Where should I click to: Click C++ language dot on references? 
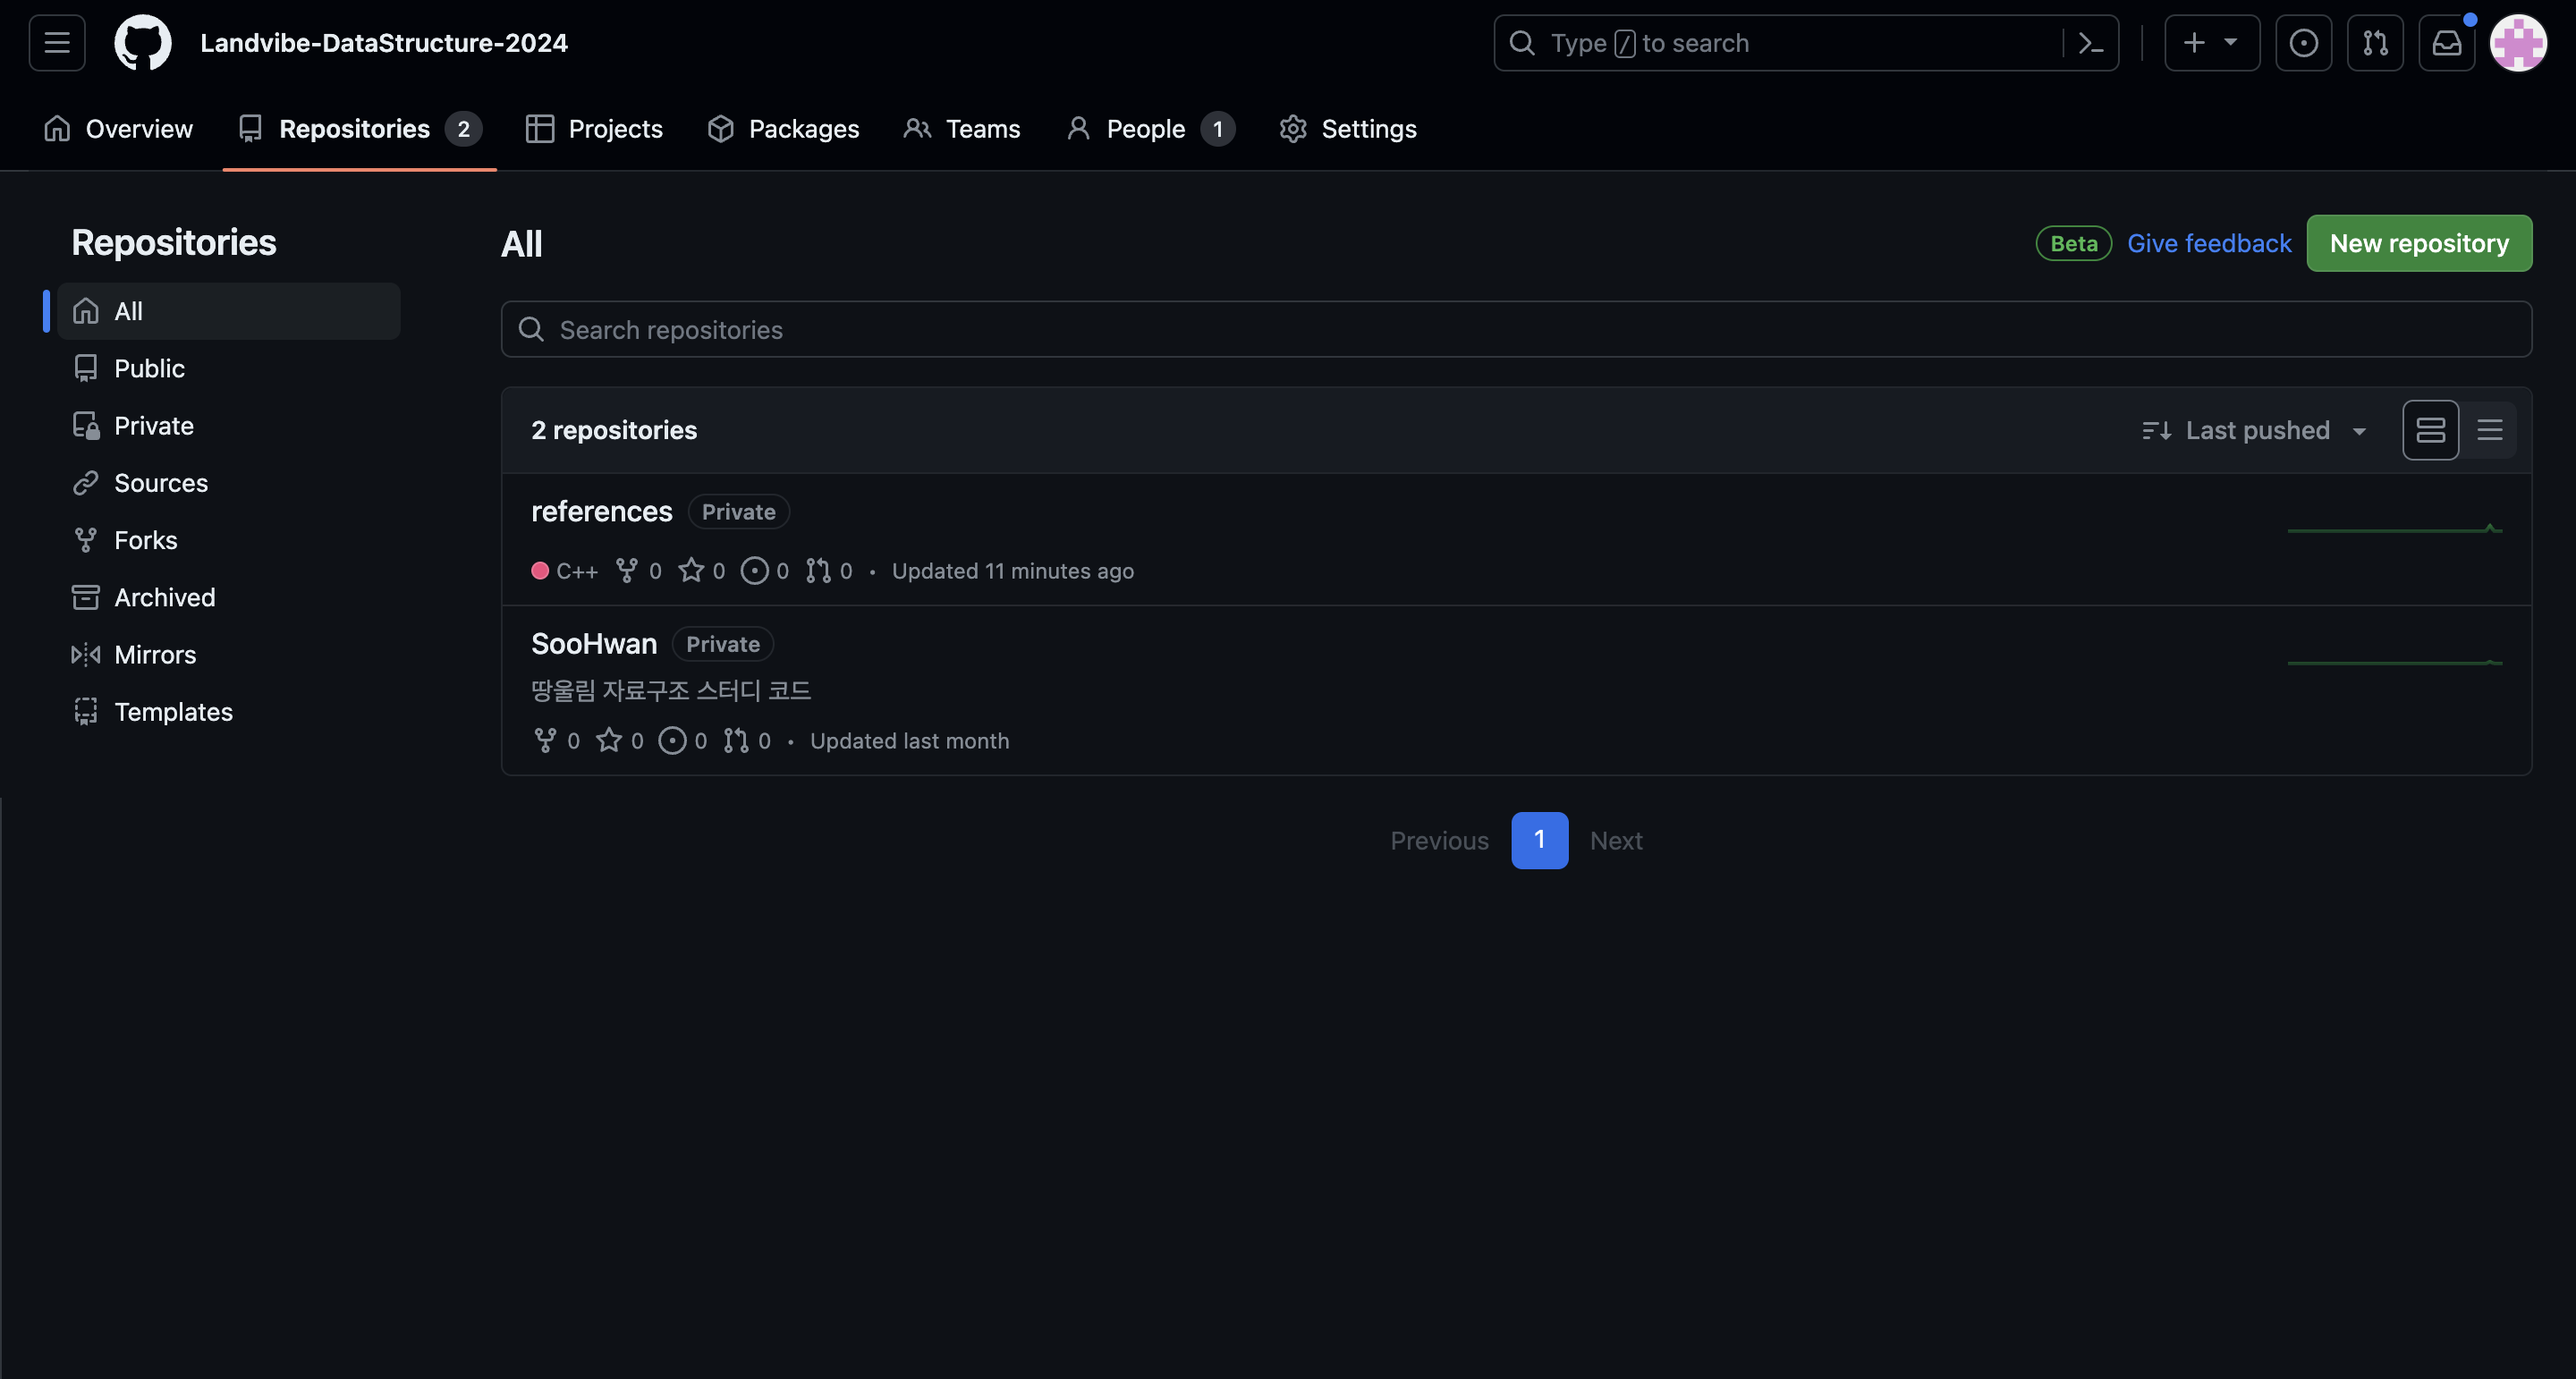click(540, 570)
